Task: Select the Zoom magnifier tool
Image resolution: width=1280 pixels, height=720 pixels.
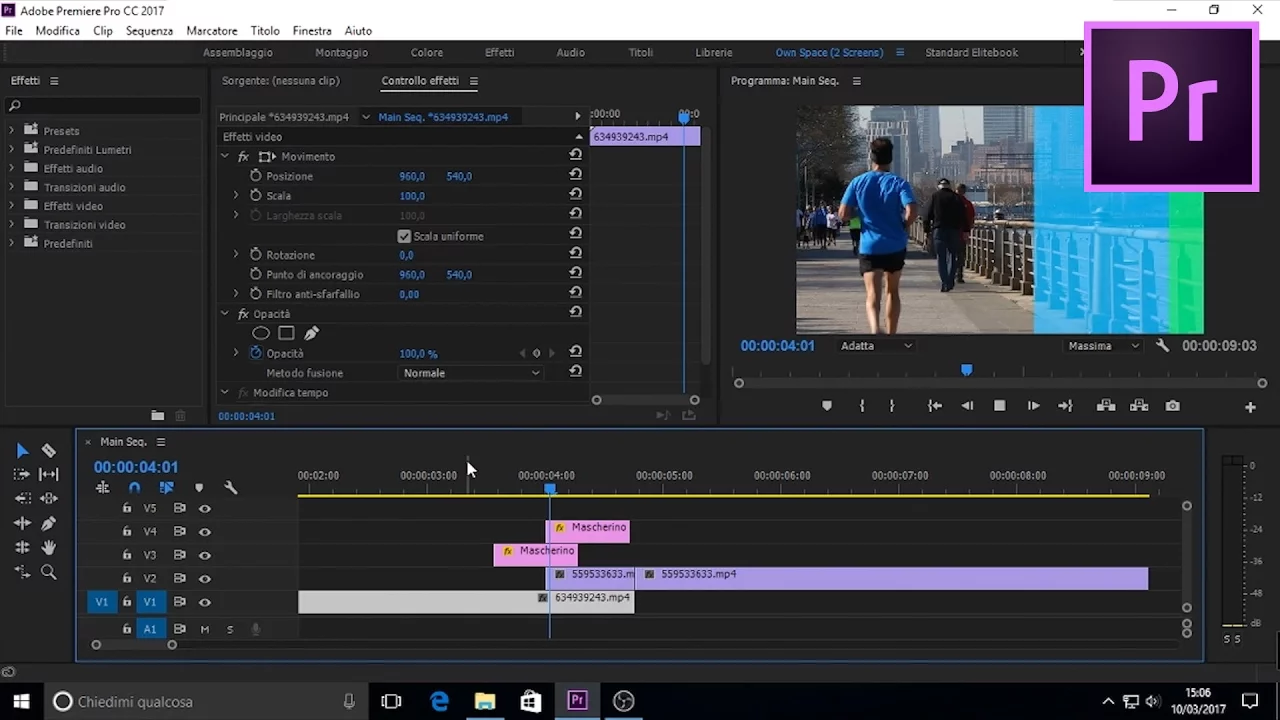Action: tap(48, 572)
